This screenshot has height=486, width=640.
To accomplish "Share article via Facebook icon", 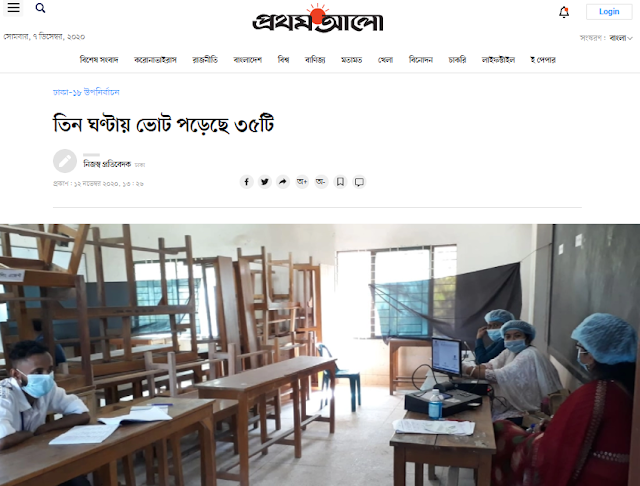I will 247,182.
